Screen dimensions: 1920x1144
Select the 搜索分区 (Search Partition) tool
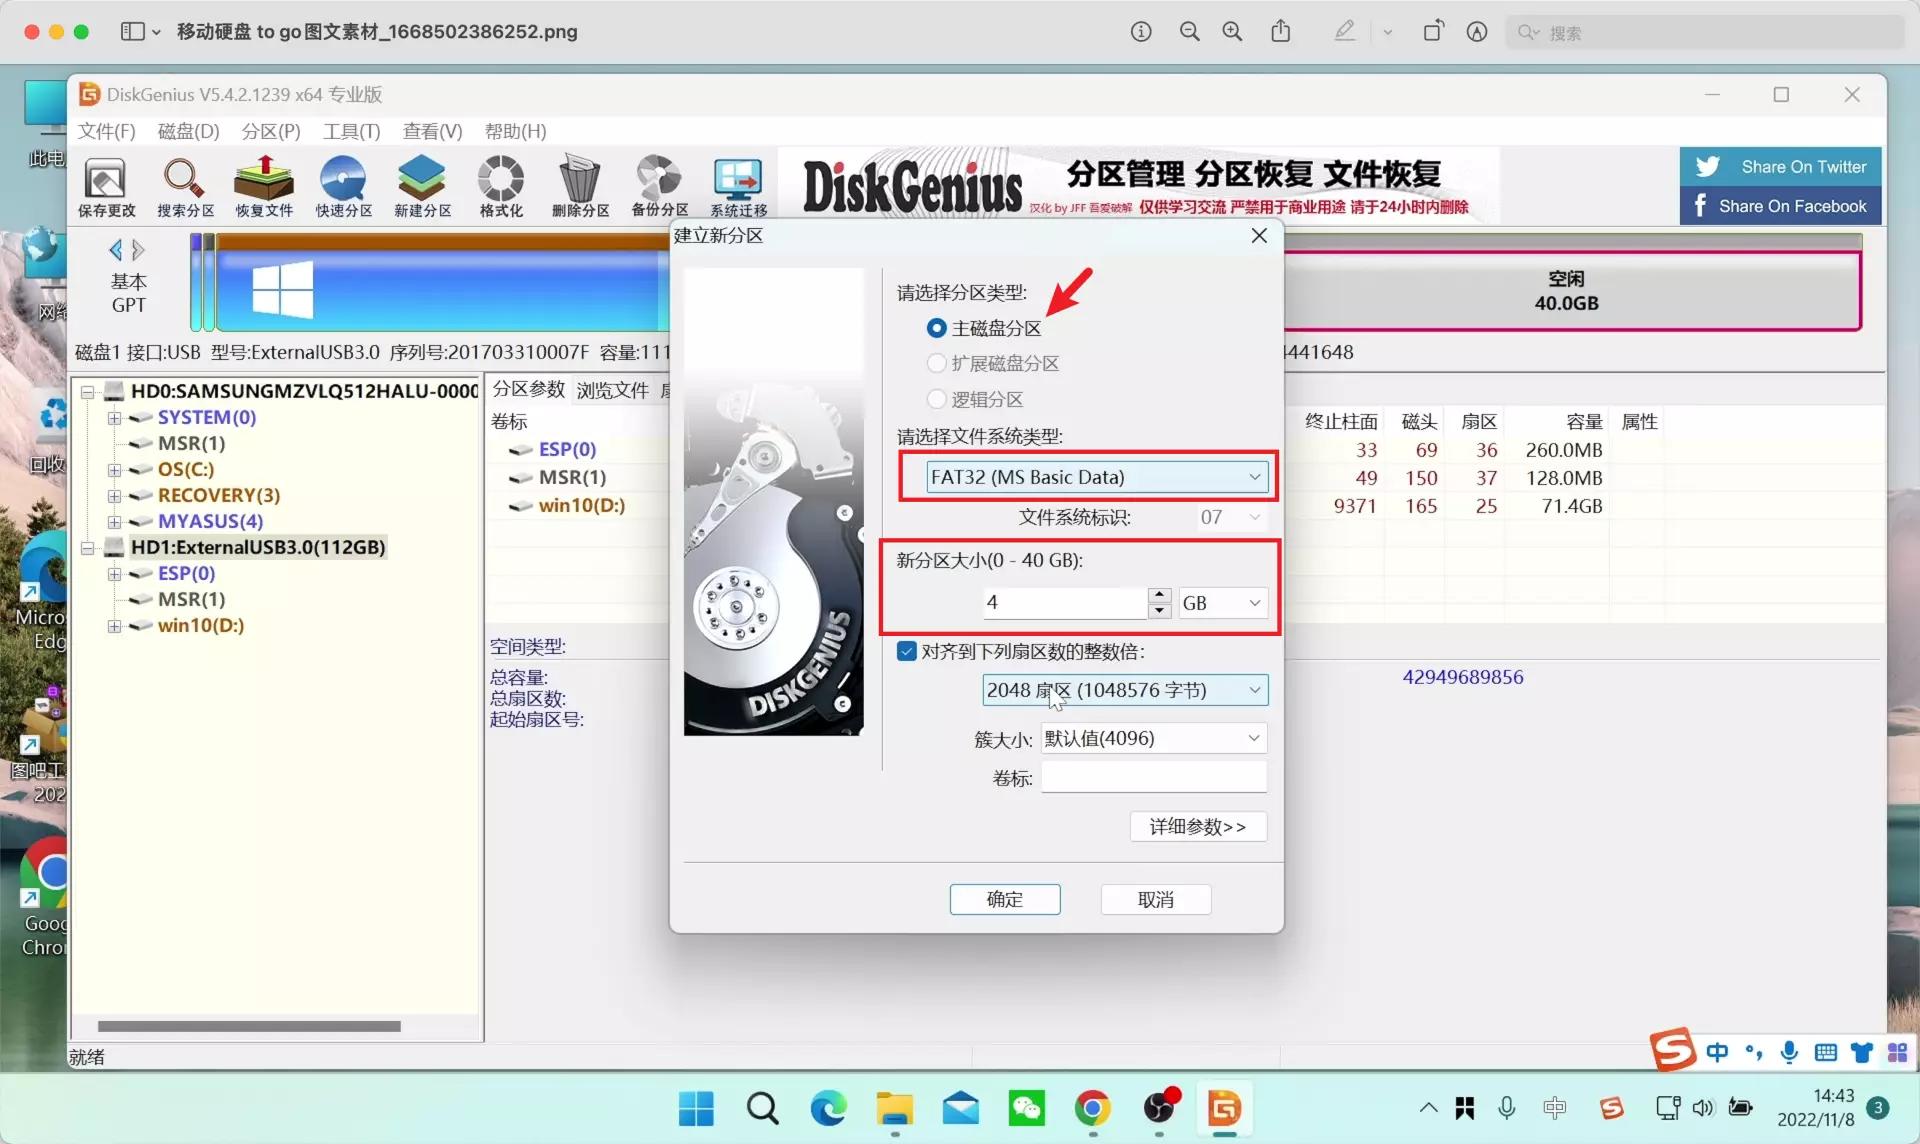coord(184,186)
